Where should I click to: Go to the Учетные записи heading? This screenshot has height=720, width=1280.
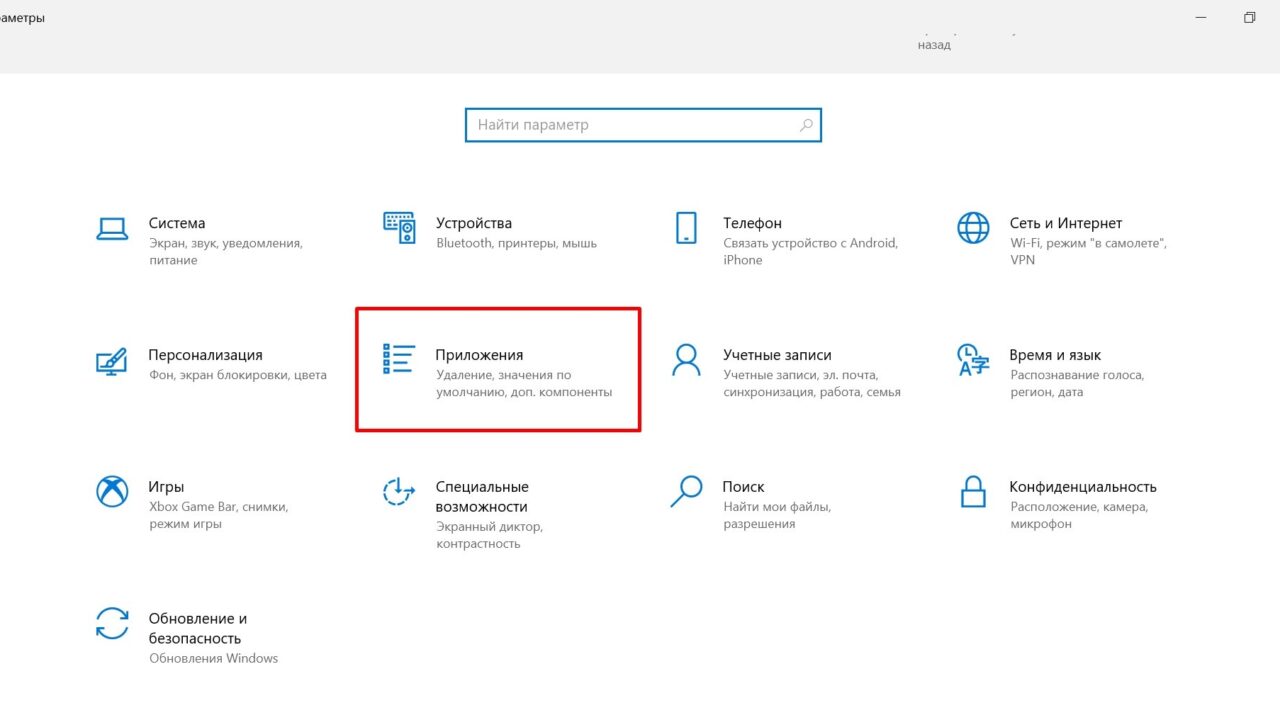(x=777, y=355)
